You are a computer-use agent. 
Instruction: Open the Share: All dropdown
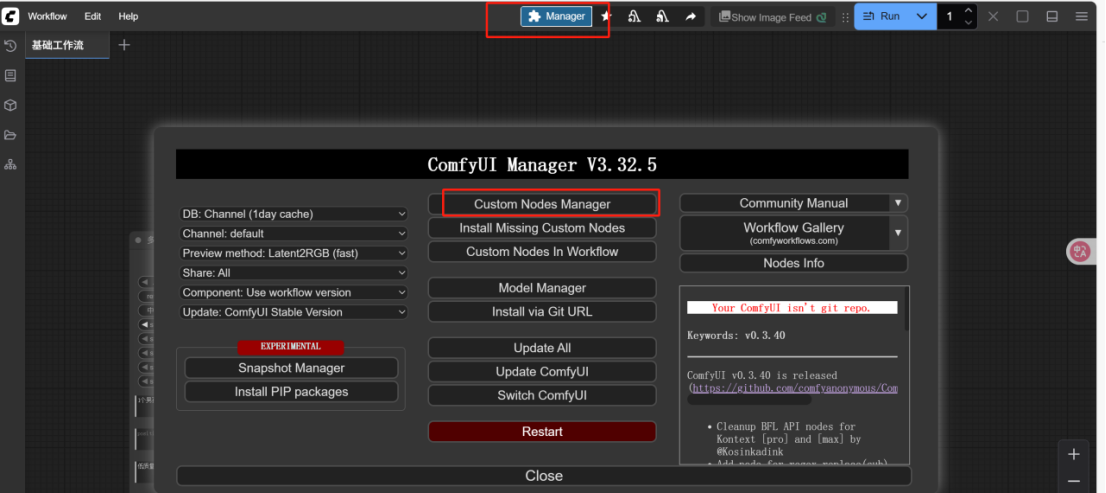294,273
